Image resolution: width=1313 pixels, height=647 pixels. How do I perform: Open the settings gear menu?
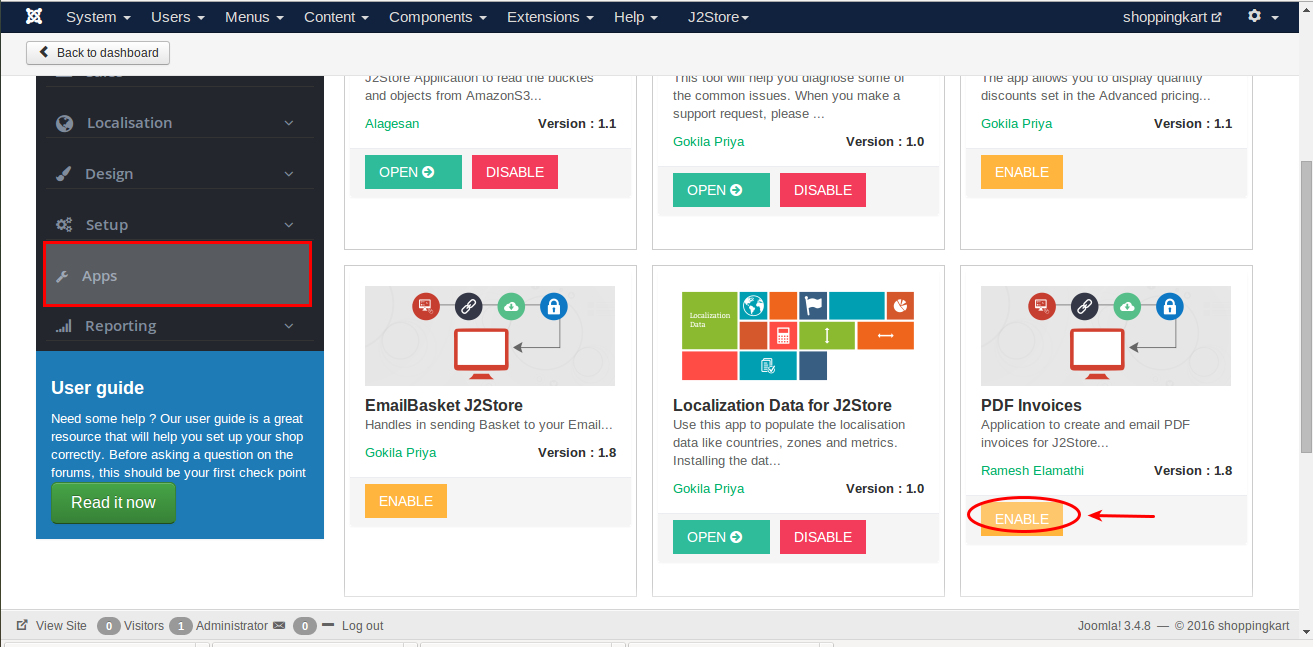pyautogui.click(x=1262, y=17)
